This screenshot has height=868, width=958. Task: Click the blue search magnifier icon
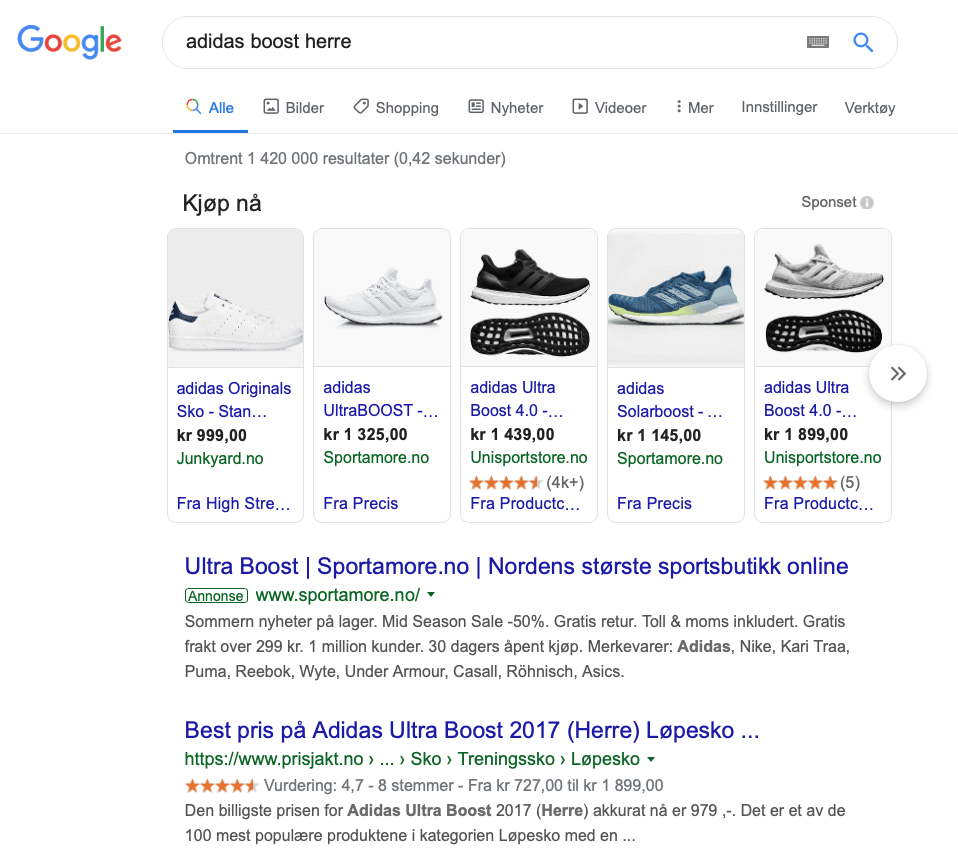863,42
